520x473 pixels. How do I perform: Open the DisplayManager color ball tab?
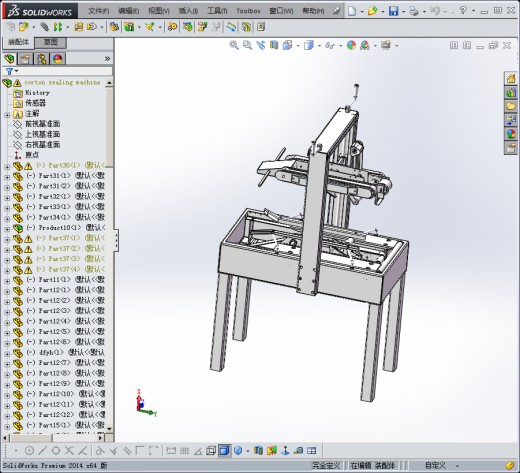(x=58, y=59)
